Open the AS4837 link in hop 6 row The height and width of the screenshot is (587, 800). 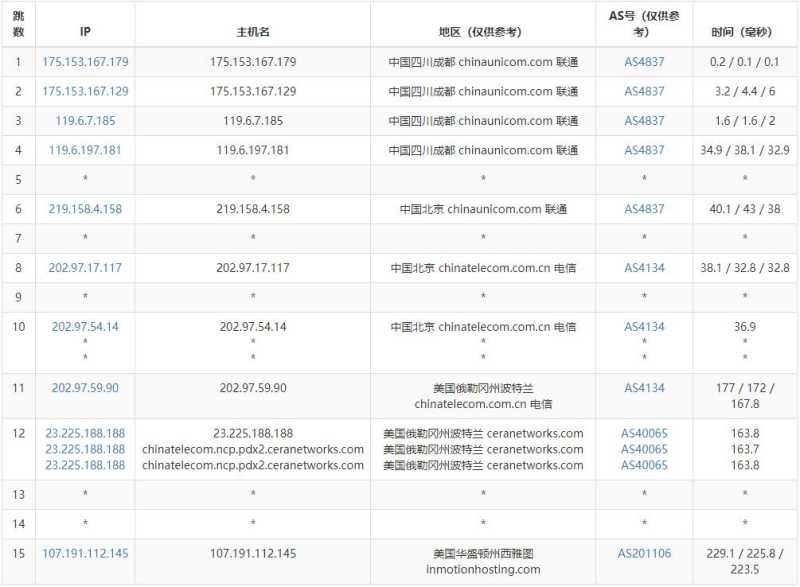(644, 209)
